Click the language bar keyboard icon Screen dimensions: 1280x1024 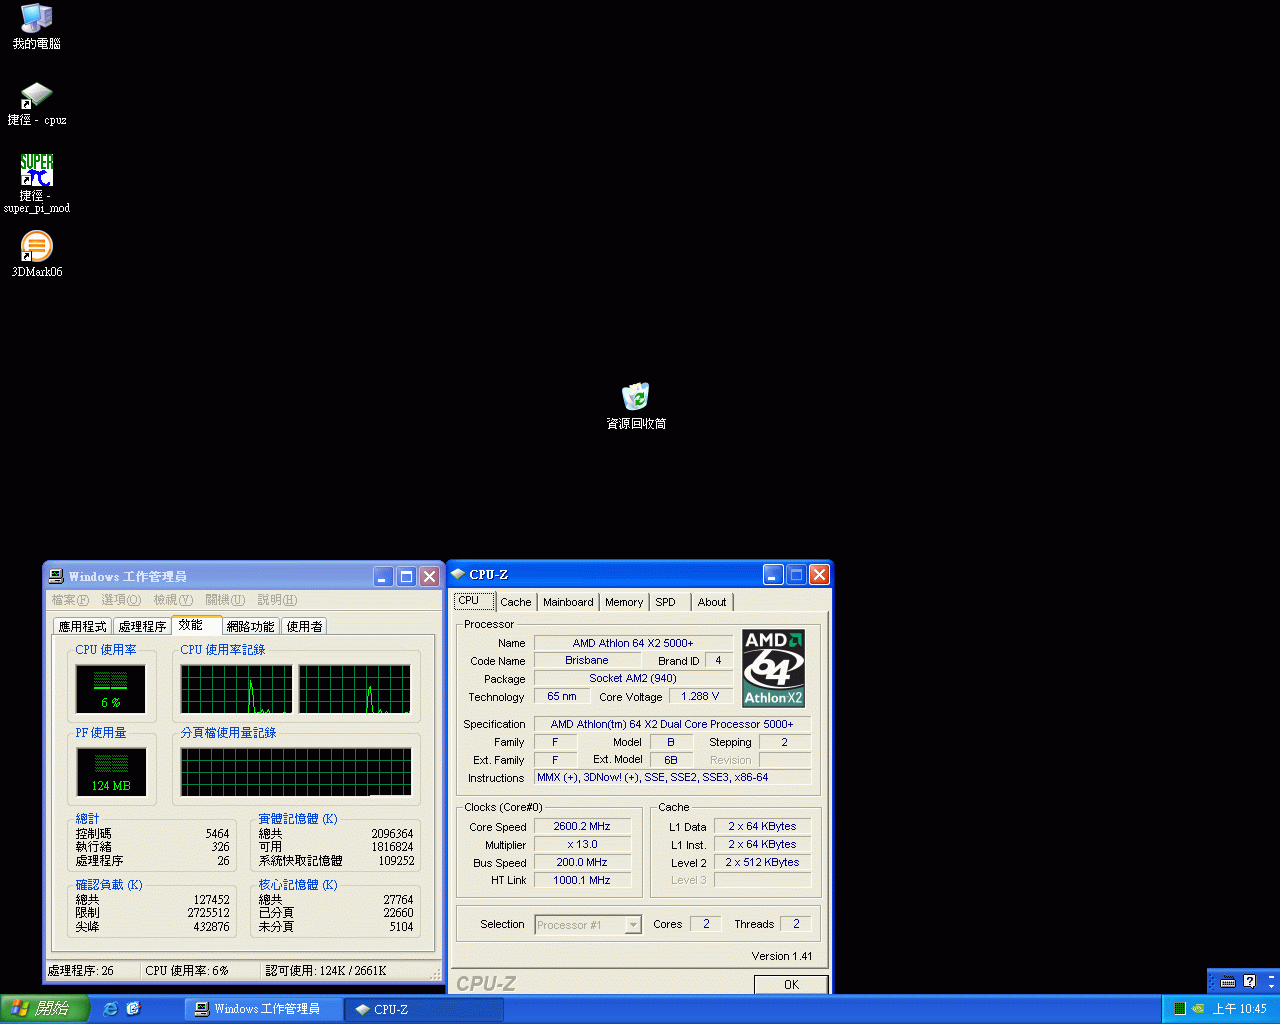click(x=1228, y=982)
